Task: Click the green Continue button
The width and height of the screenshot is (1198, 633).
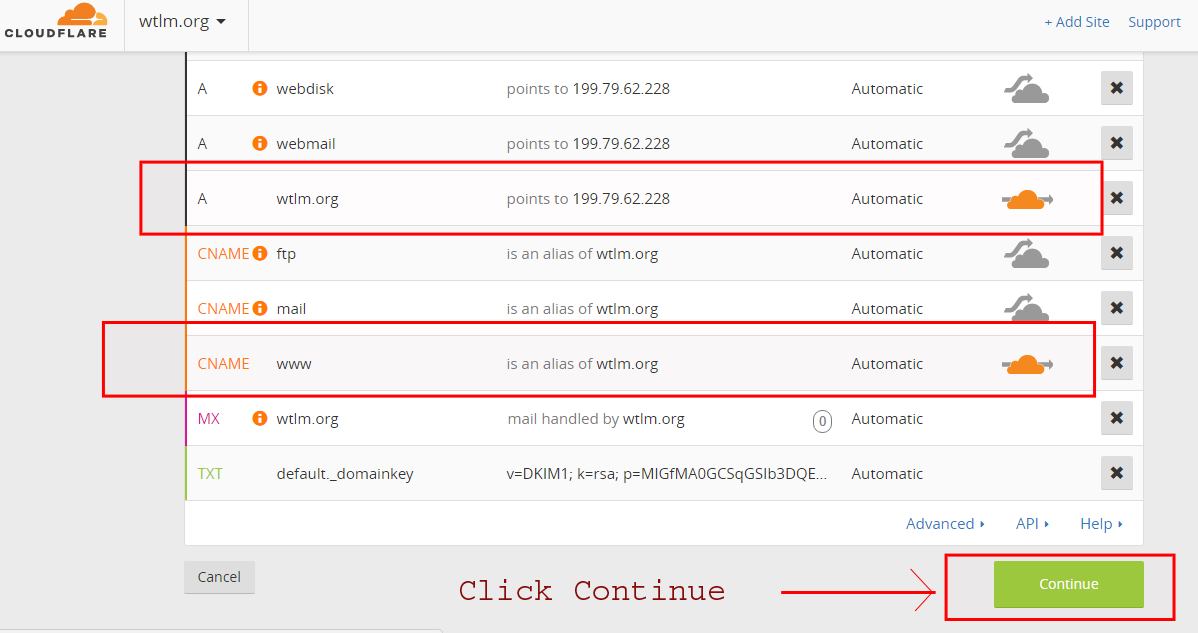Action: 1068,584
